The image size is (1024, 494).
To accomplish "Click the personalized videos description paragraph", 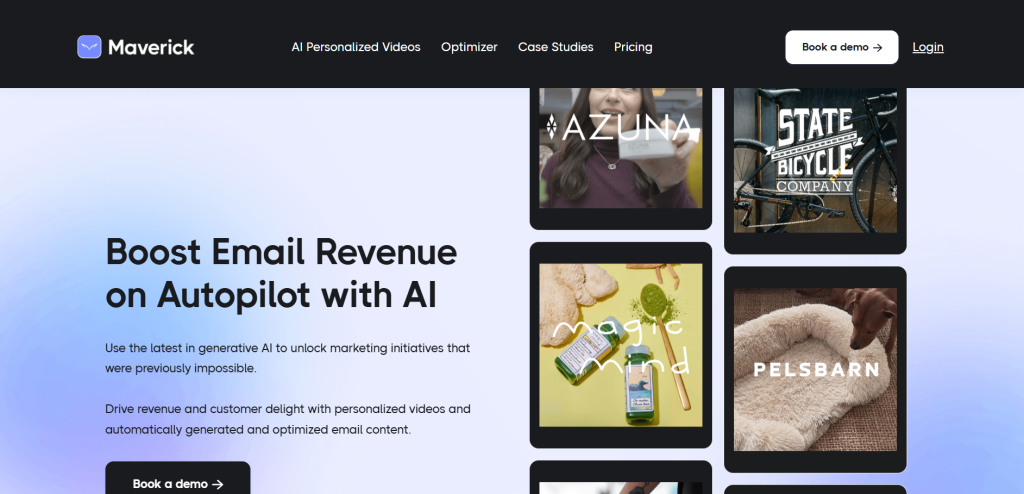I will click(287, 420).
